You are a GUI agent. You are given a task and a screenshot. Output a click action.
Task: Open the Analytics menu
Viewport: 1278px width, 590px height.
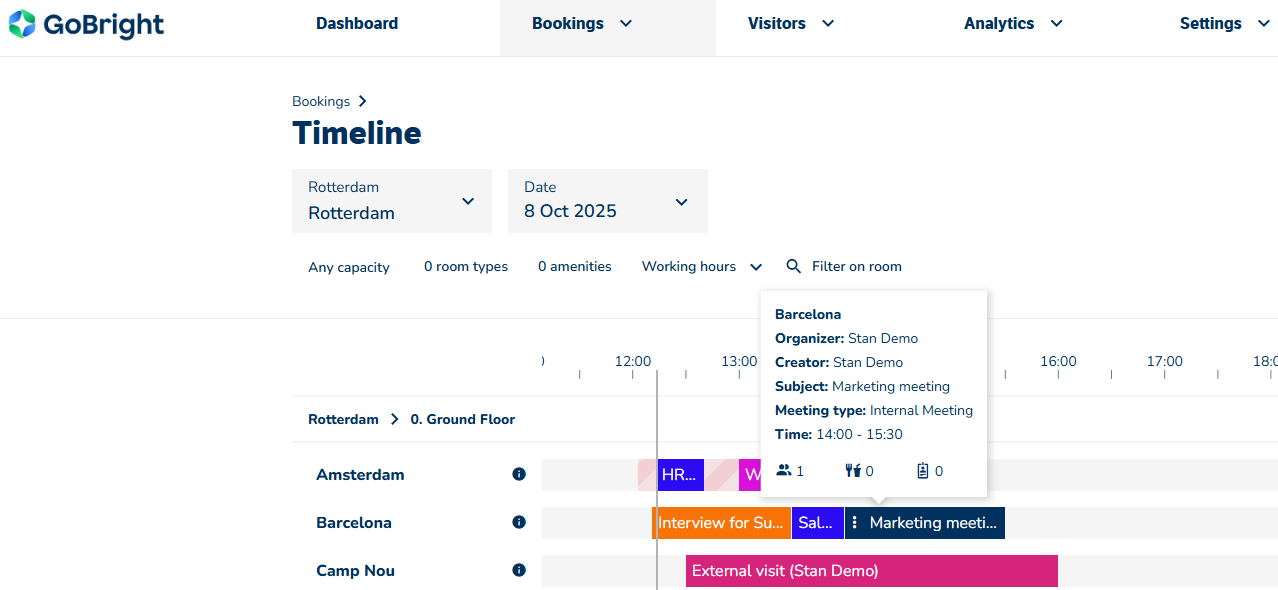coord(1013,24)
